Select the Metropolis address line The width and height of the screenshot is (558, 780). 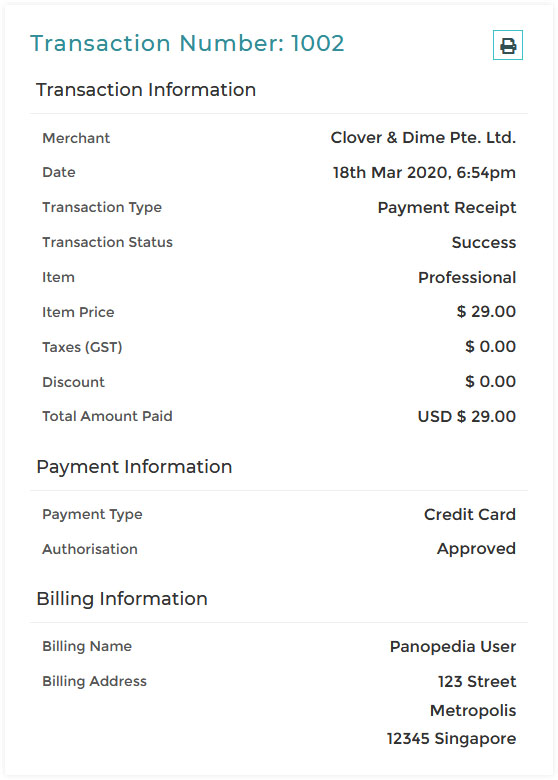coord(473,710)
